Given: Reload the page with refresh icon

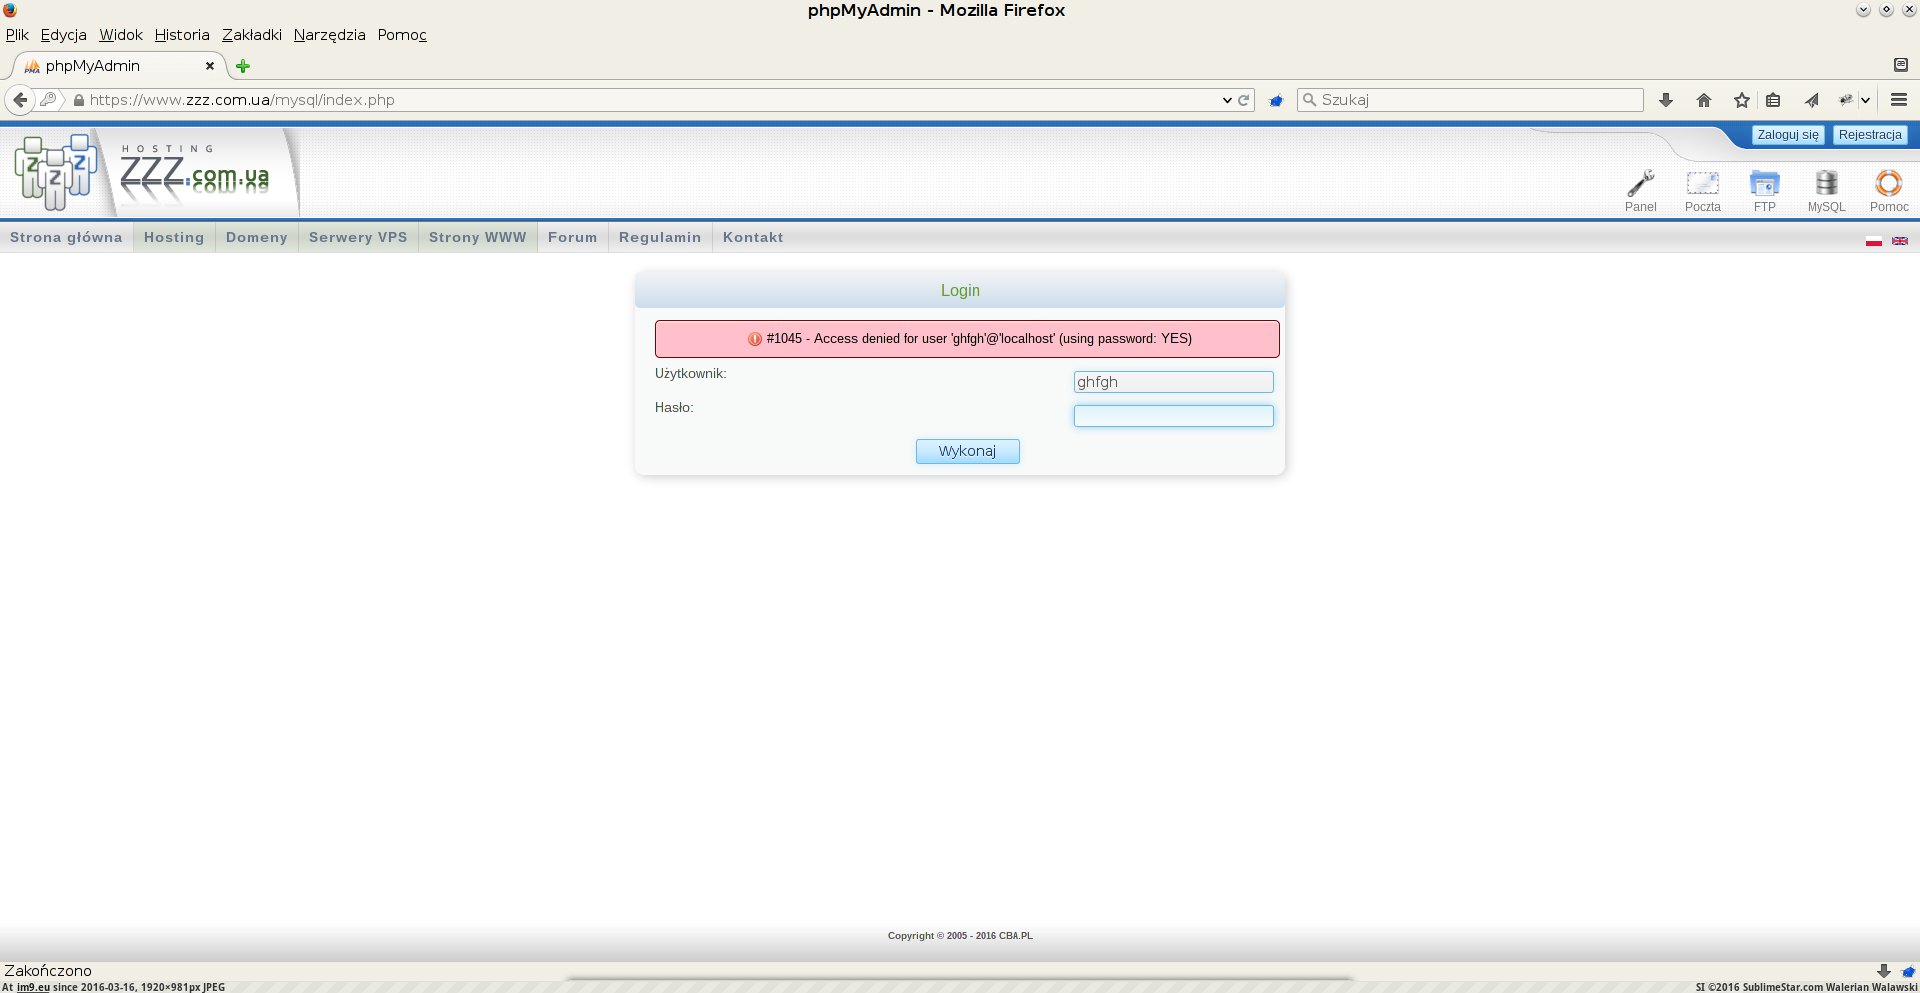Looking at the screenshot, I should point(1244,100).
